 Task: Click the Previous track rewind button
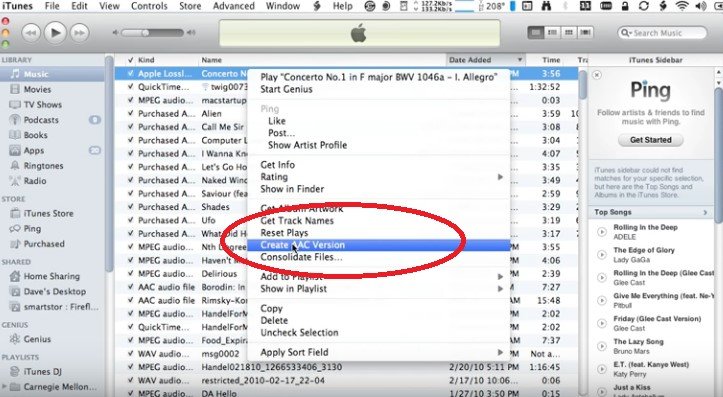[x=31, y=33]
